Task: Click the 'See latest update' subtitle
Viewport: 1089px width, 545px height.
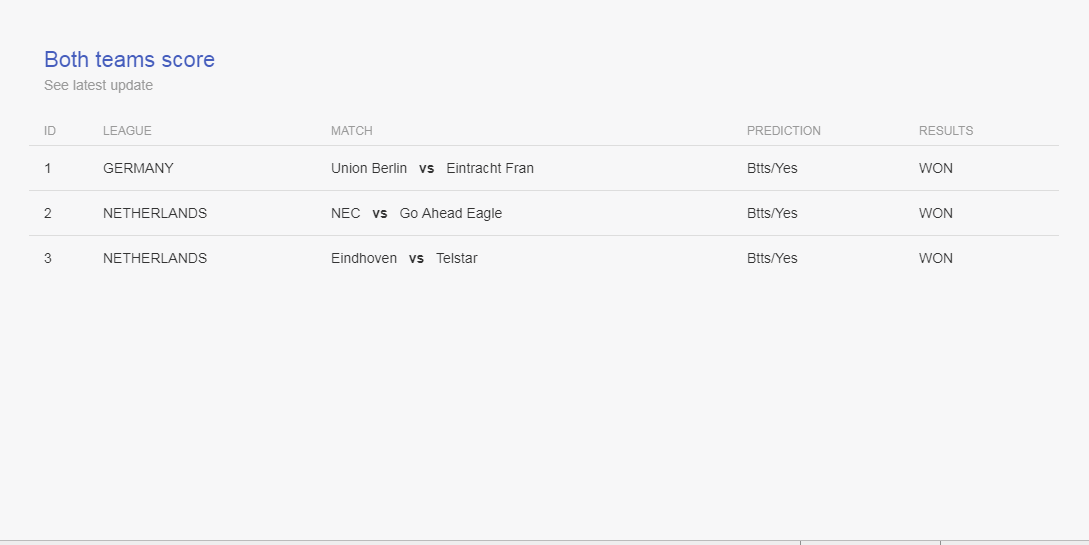Action: (99, 85)
